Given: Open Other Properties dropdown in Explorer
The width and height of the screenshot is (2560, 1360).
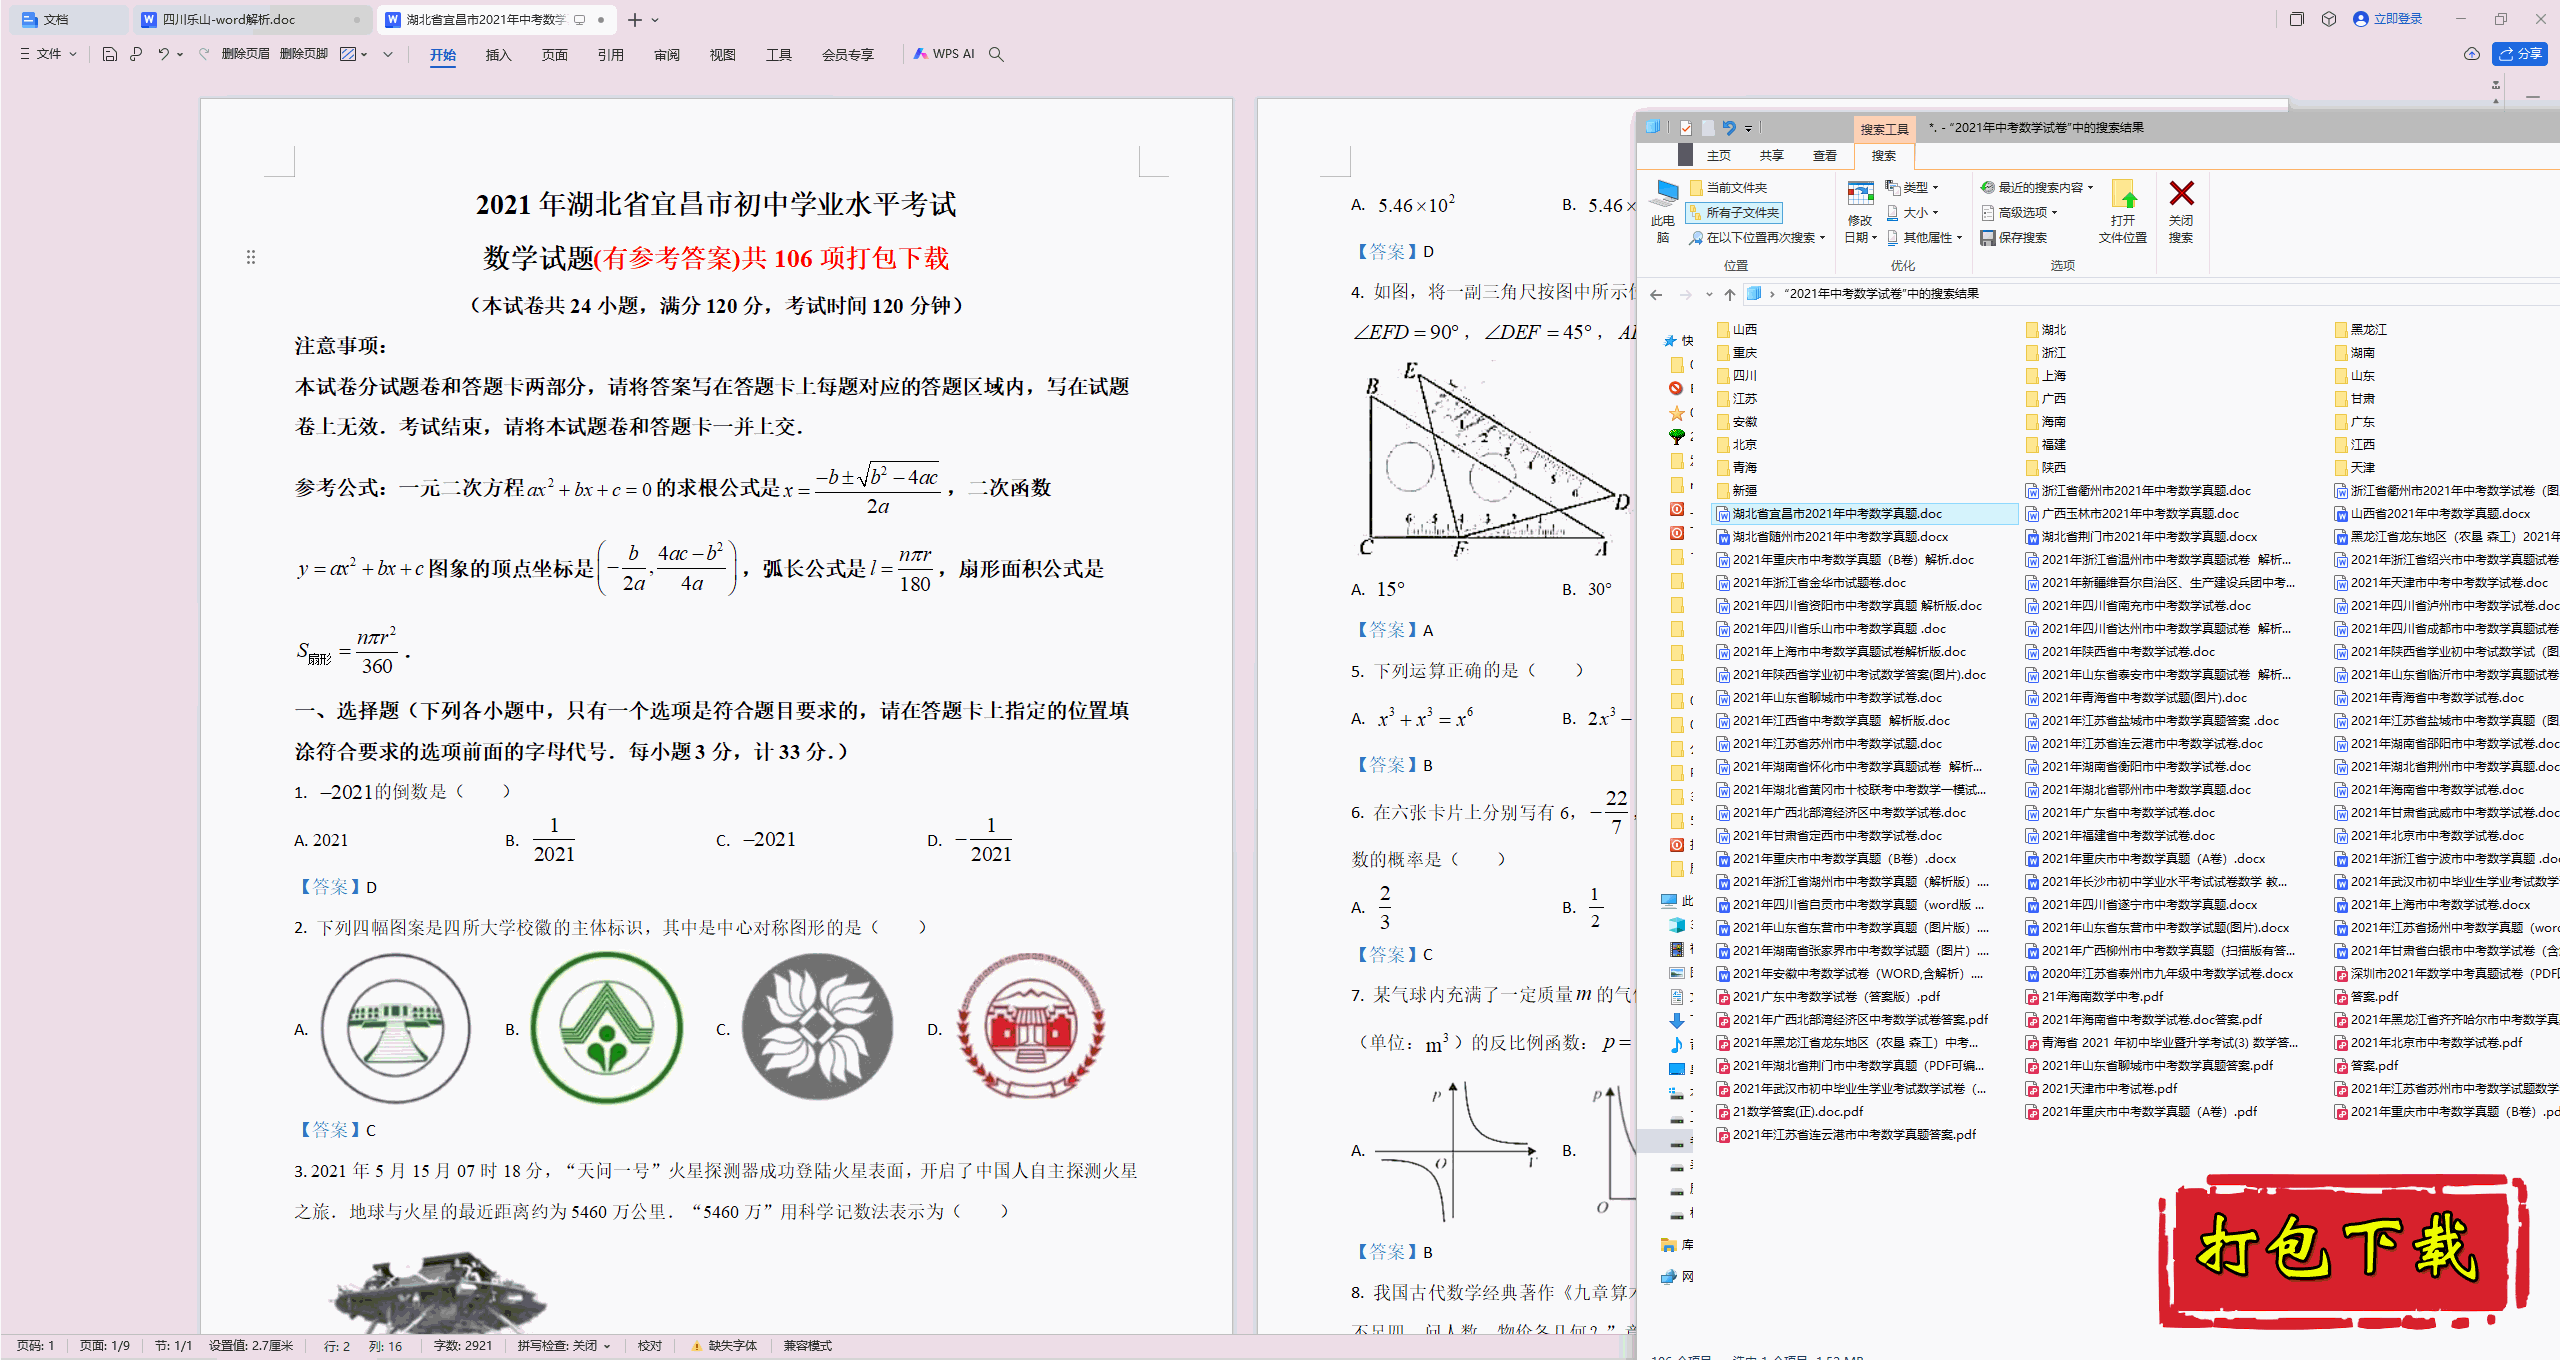Looking at the screenshot, I should tap(1924, 238).
